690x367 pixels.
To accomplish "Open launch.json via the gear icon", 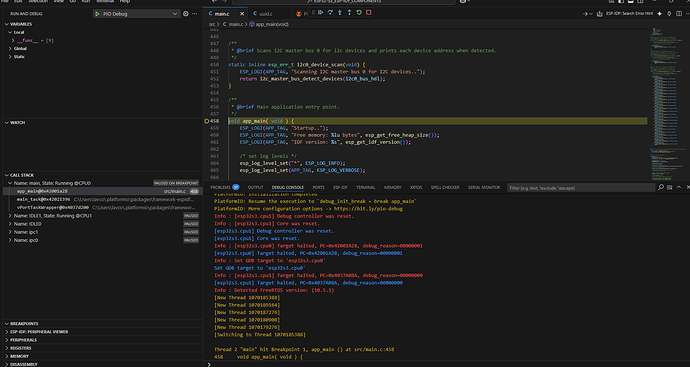I will click(x=186, y=14).
